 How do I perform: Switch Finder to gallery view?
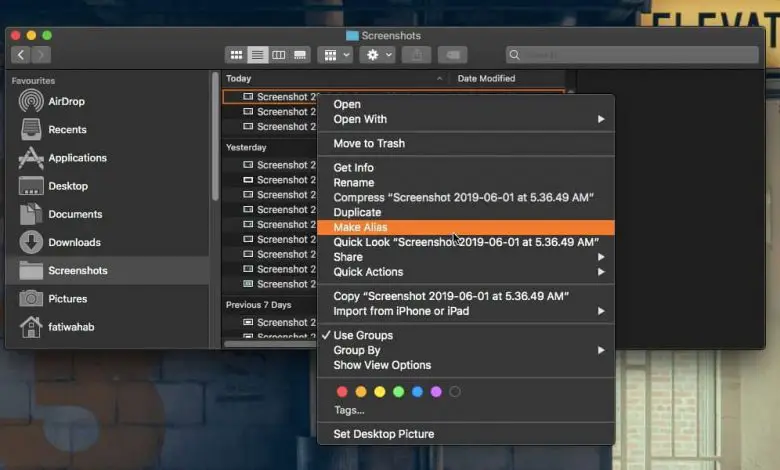[300, 55]
